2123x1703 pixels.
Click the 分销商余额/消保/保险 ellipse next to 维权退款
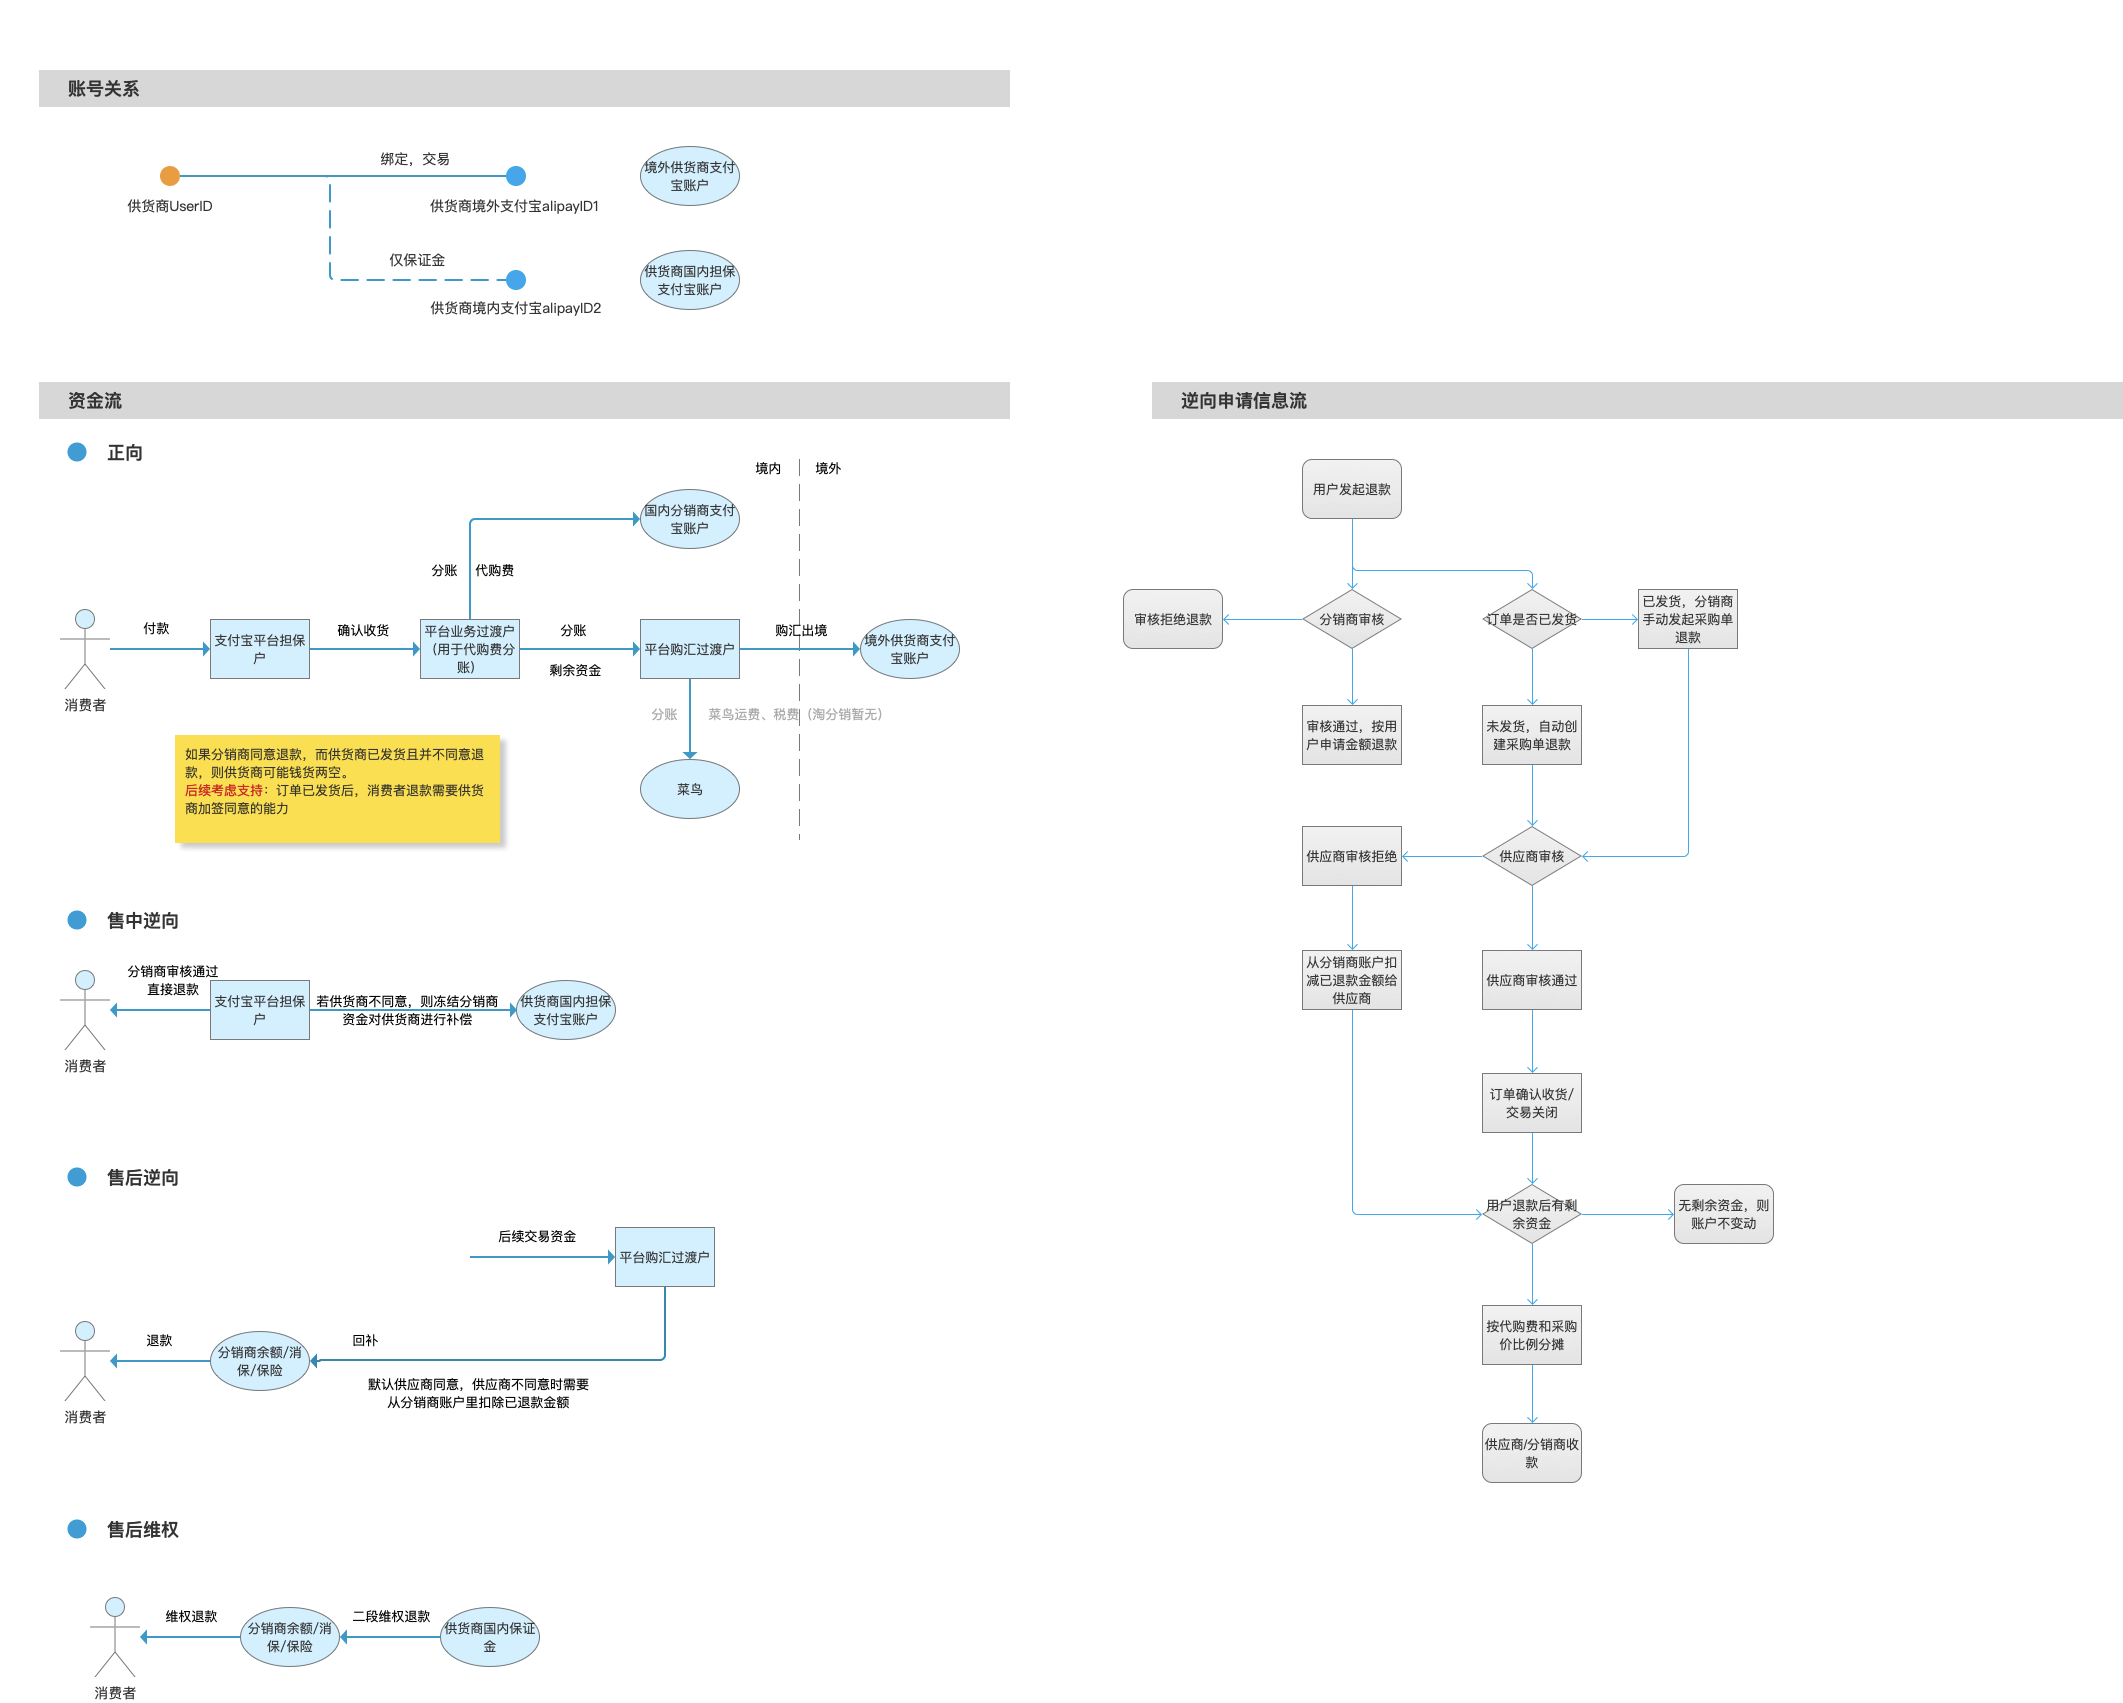point(290,1637)
